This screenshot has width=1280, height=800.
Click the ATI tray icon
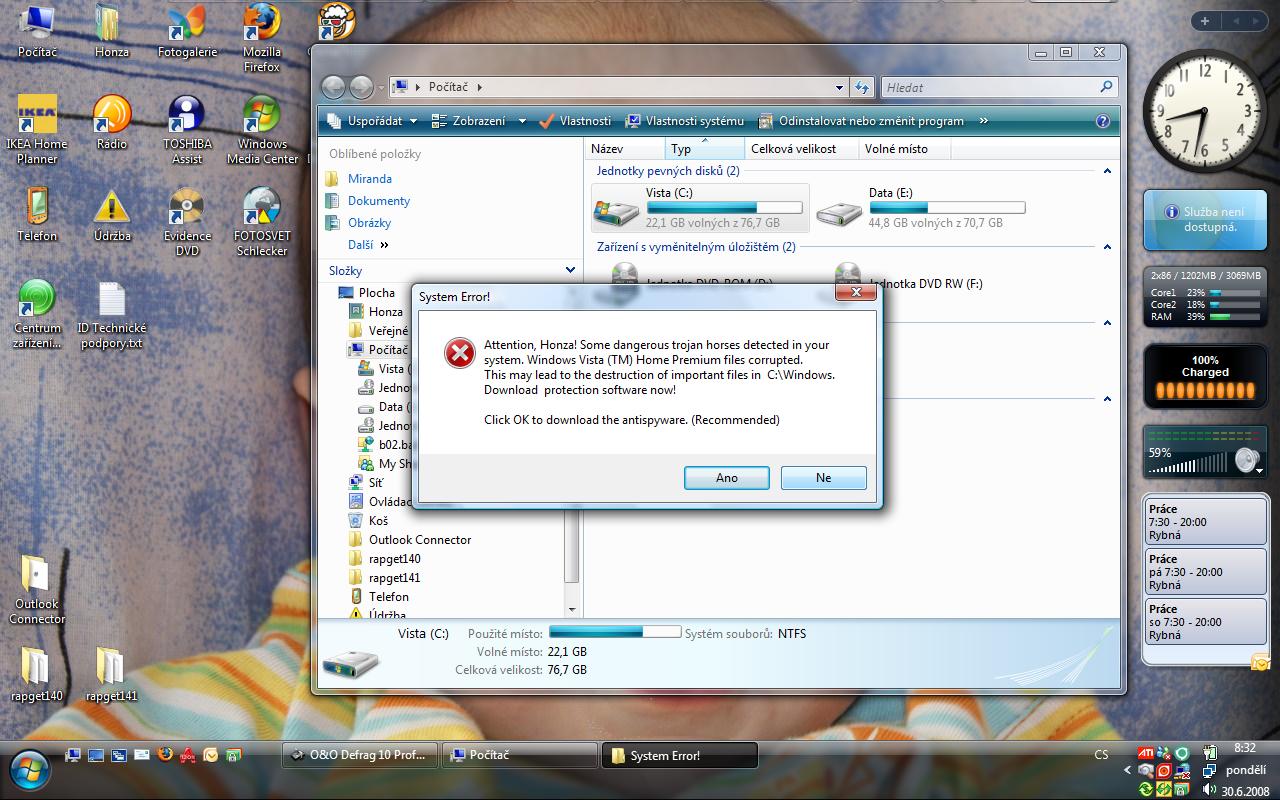(1146, 753)
